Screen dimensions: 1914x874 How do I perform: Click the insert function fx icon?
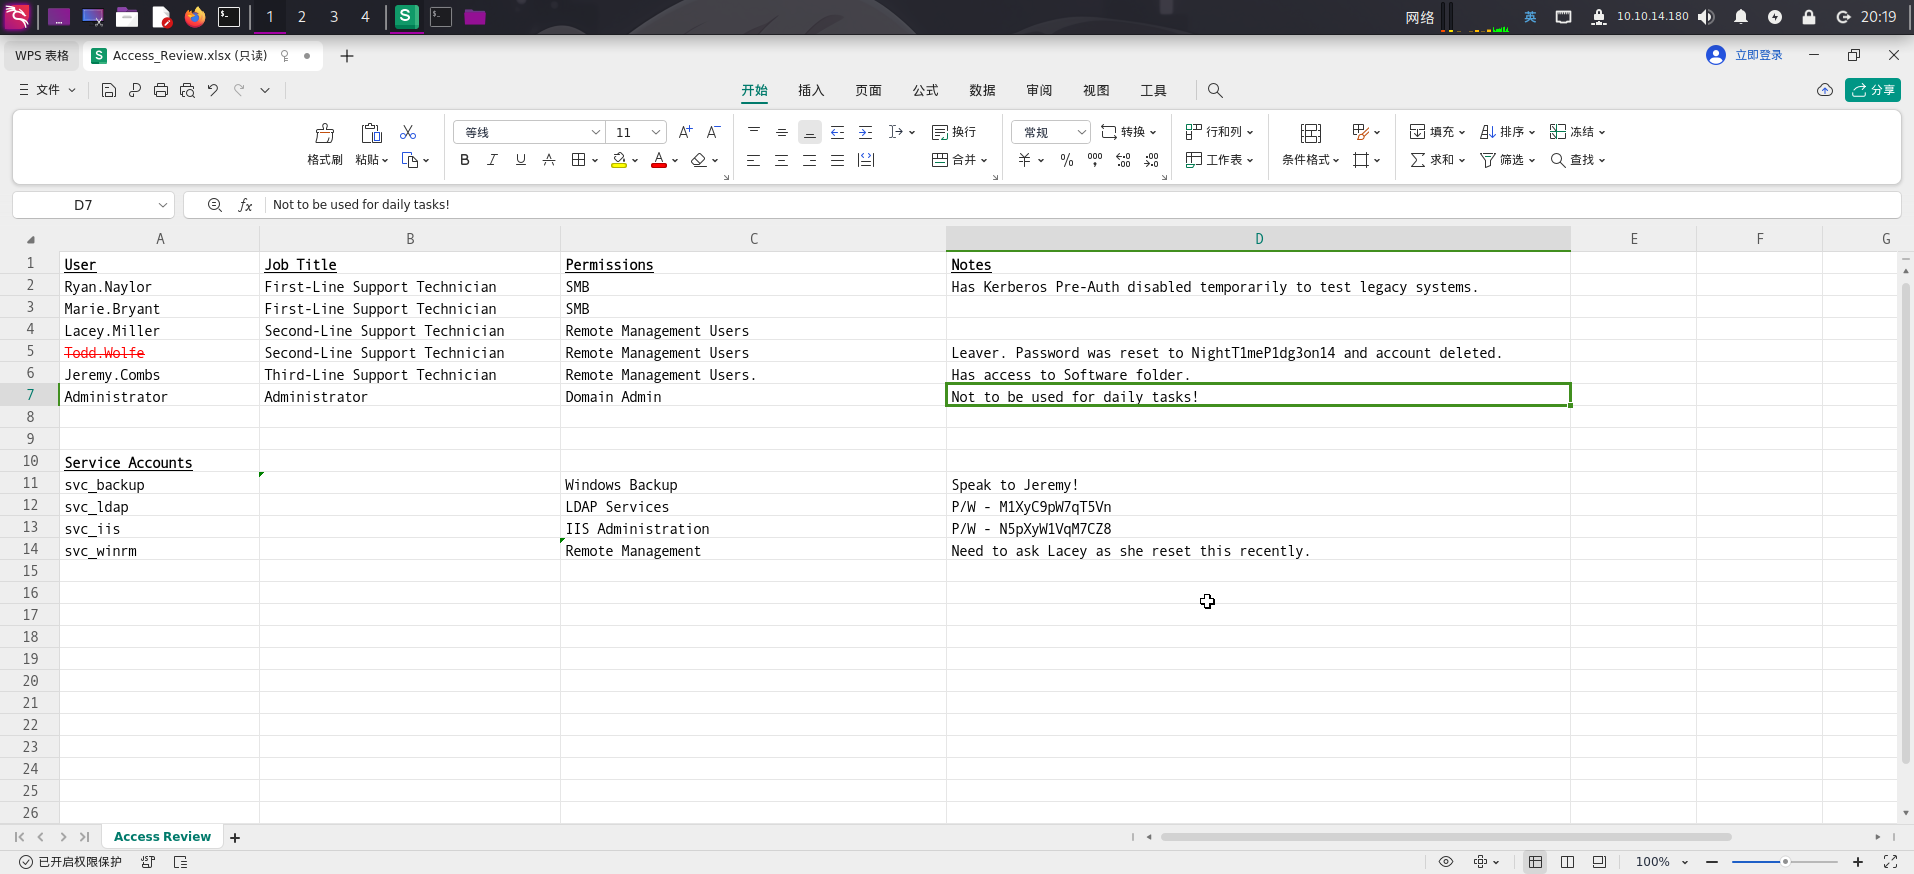click(x=245, y=205)
